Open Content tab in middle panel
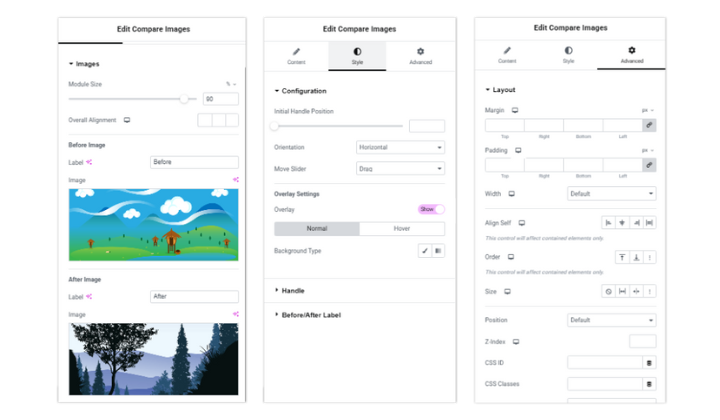The height and width of the screenshot is (420, 720). [296, 56]
